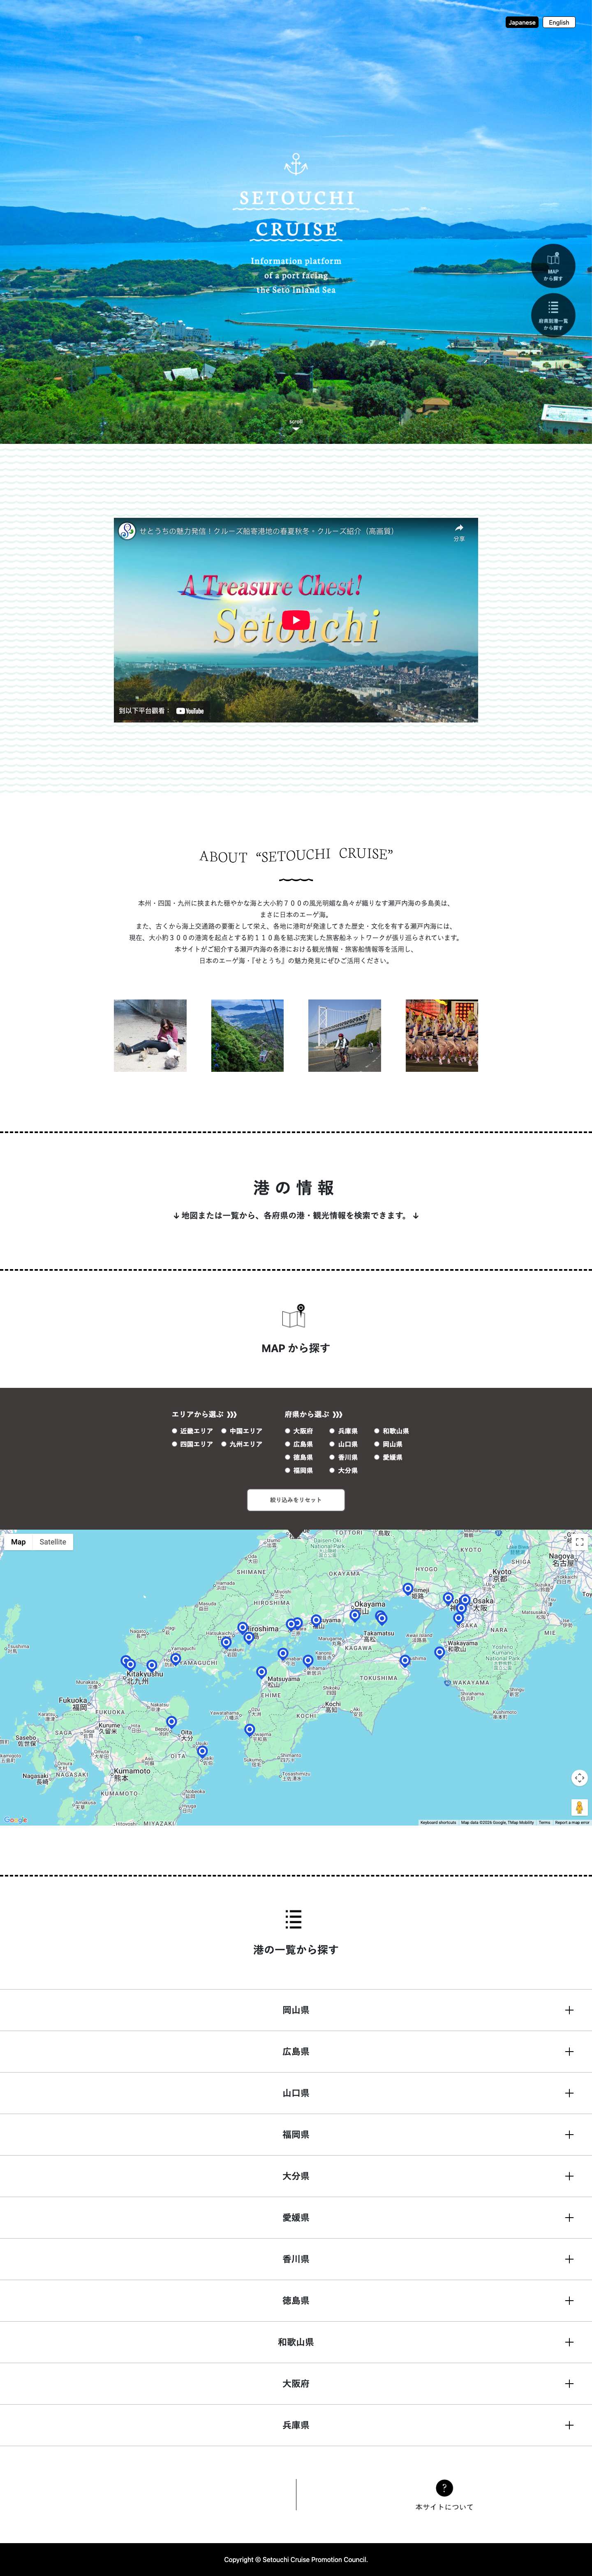This screenshot has height=2576, width=592.
Task: Click the port marker near Himeji
Action: (407, 1589)
